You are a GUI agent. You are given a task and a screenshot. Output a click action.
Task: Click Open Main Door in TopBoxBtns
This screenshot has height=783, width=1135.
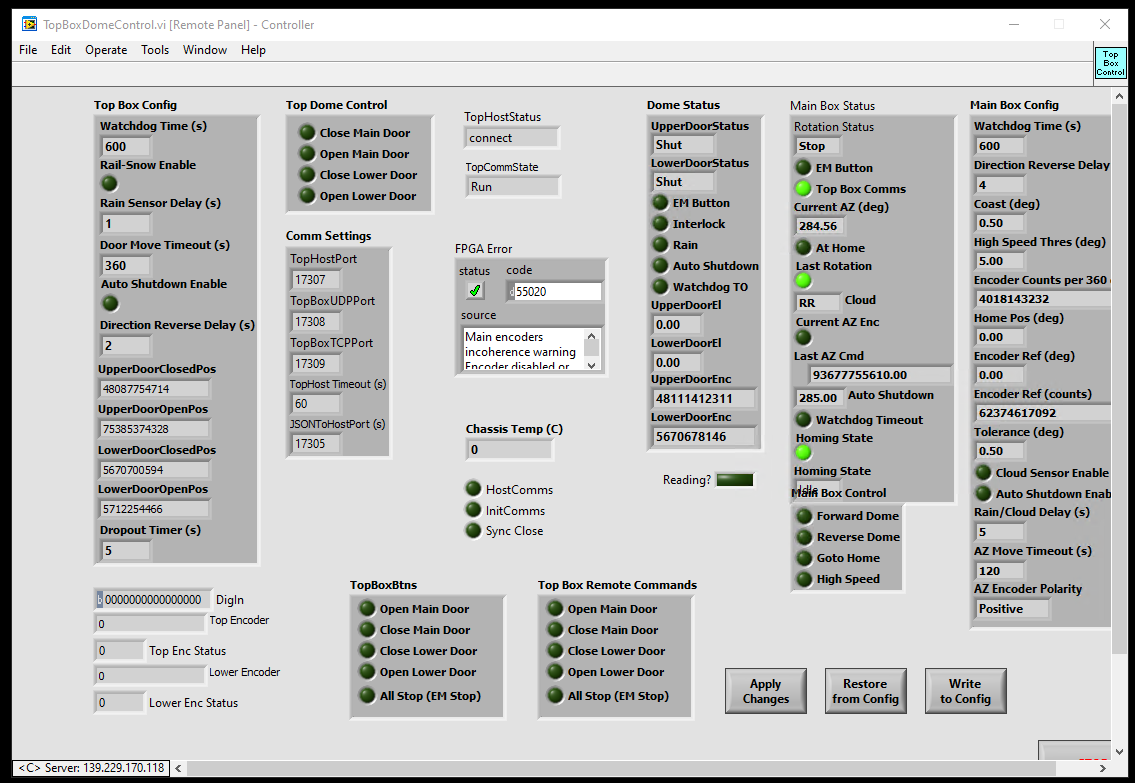click(367, 609)
